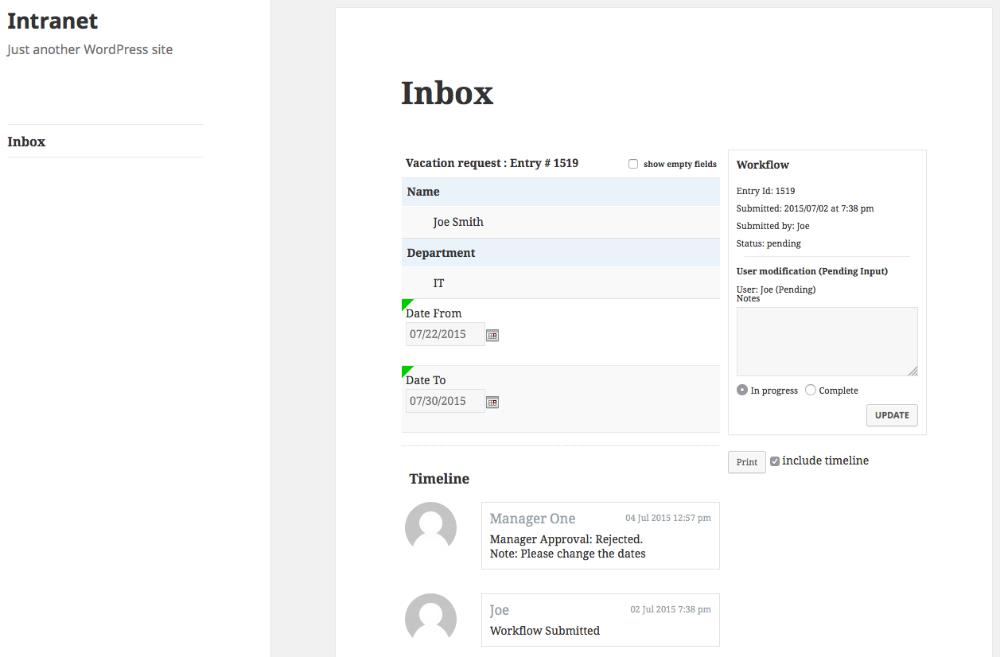Screen dimensions: 1000x657
Task: Open the Inbox item in the sidebar
Action: [x=26, y=141]
